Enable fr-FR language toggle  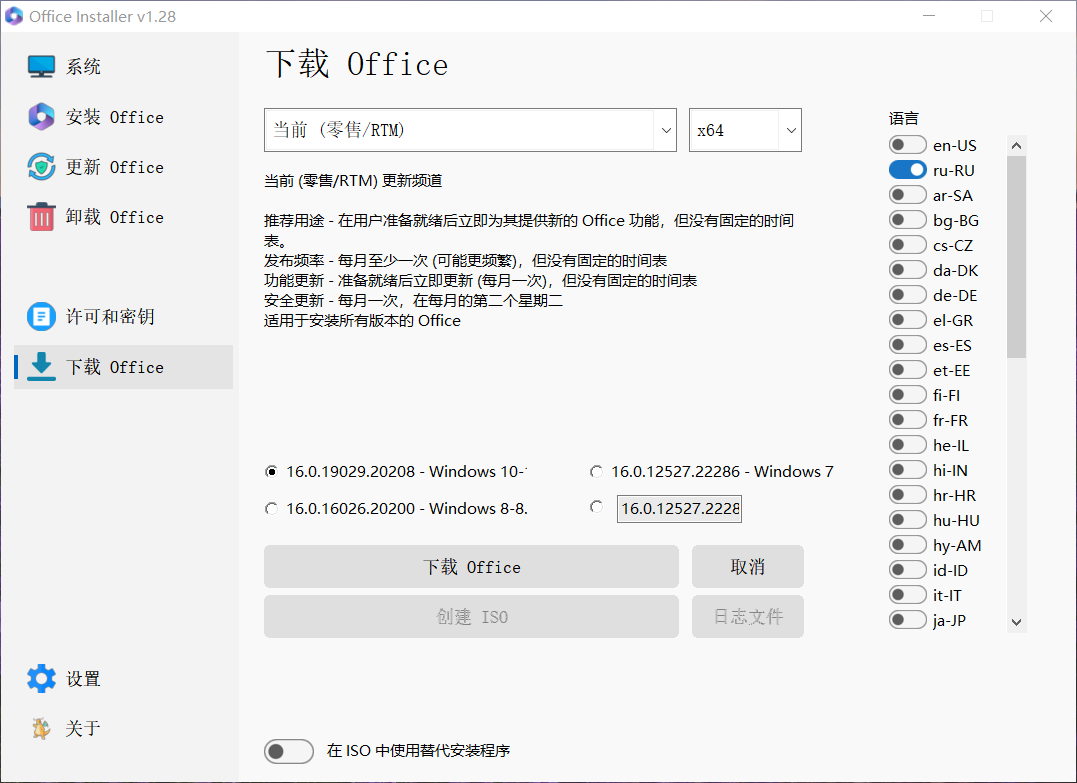pyautogui.click(x=907, y=420)
